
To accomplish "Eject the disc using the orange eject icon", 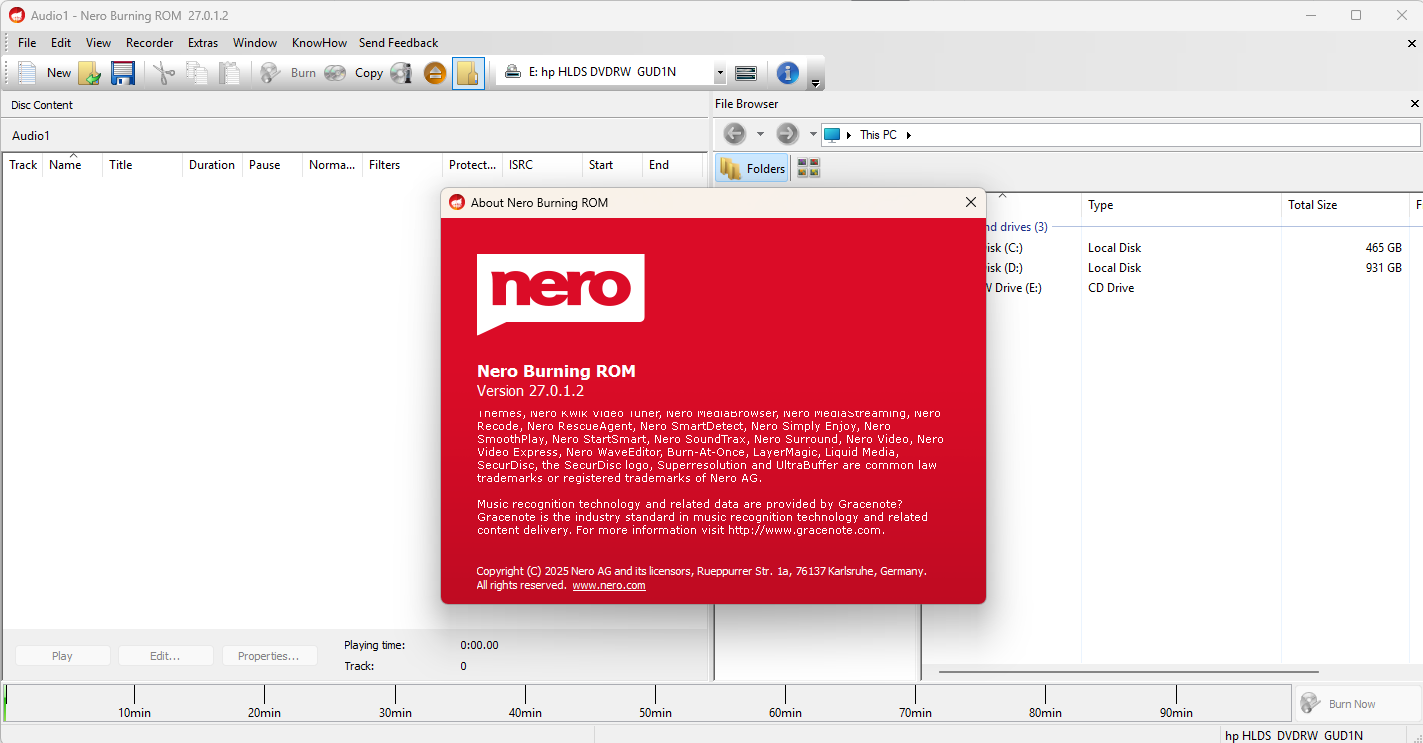I will 435,73.
